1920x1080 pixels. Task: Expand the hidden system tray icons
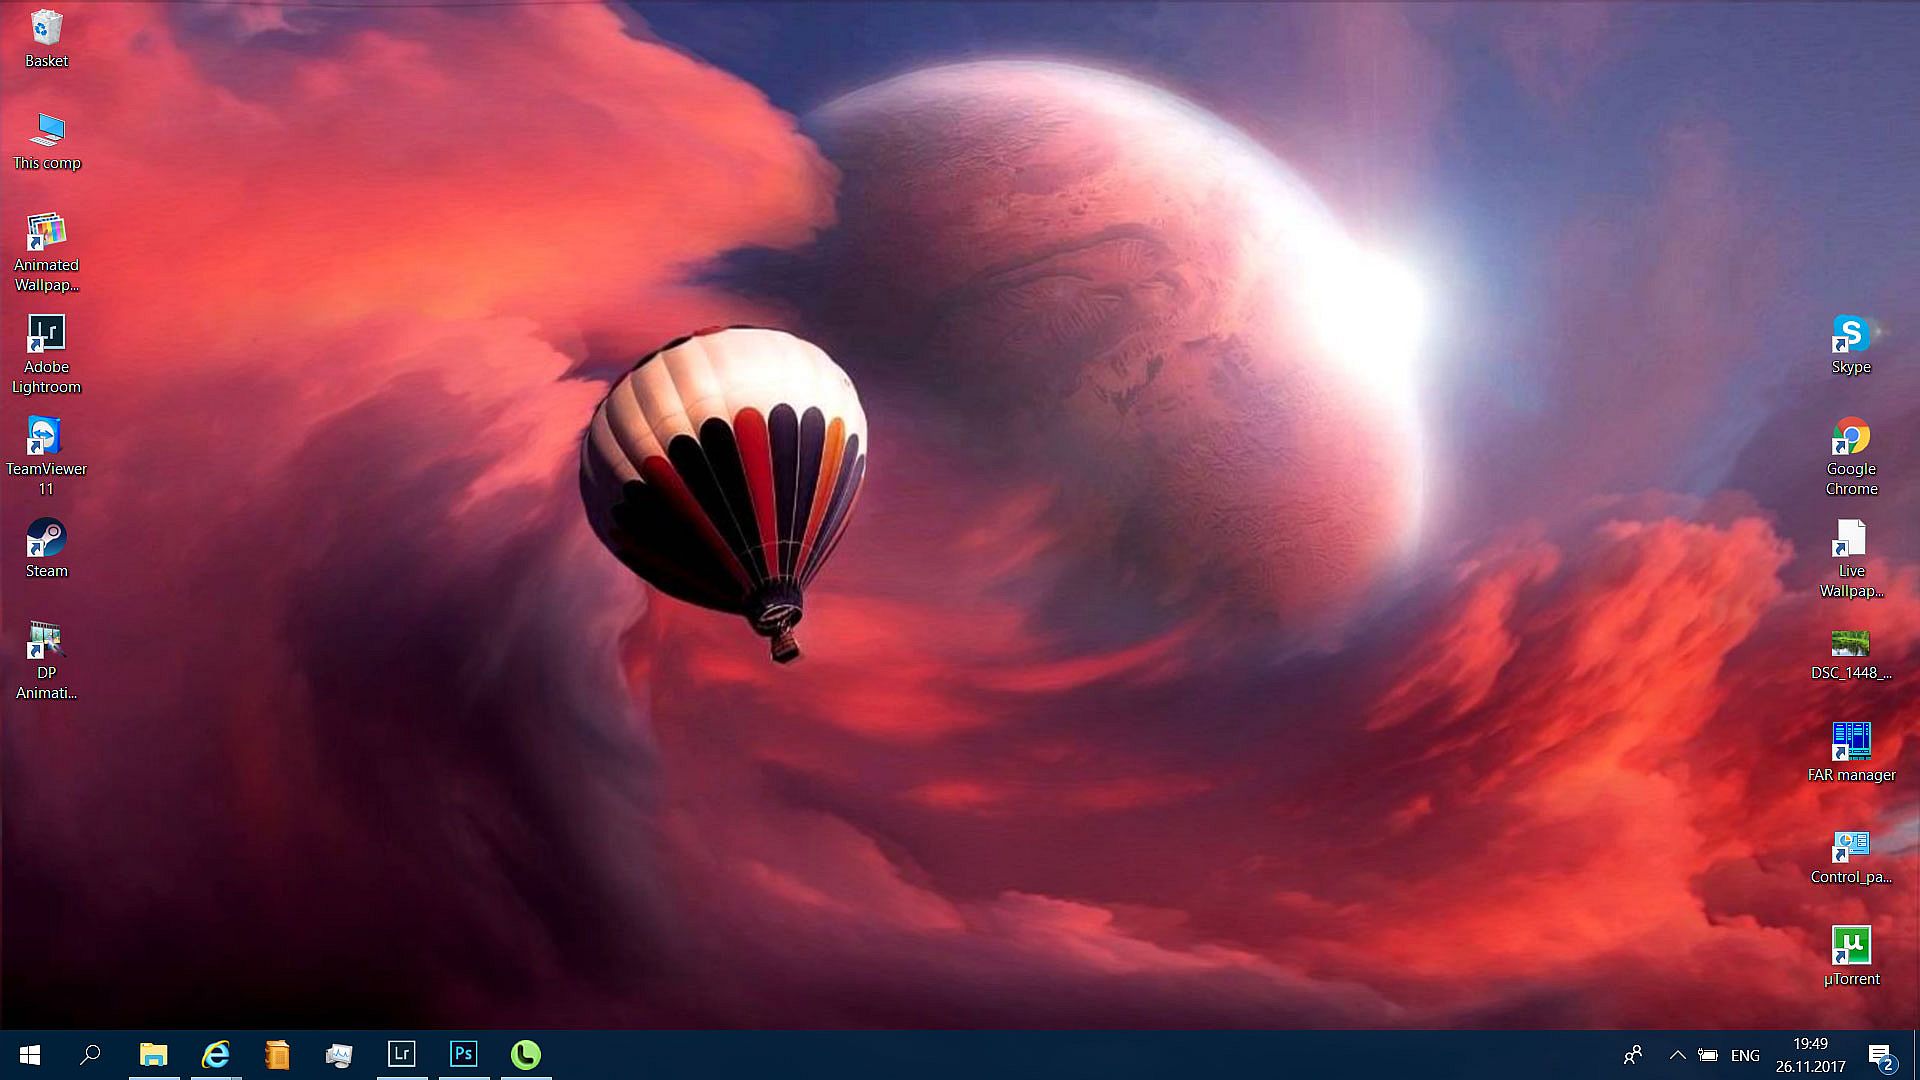[1677, 1055]
